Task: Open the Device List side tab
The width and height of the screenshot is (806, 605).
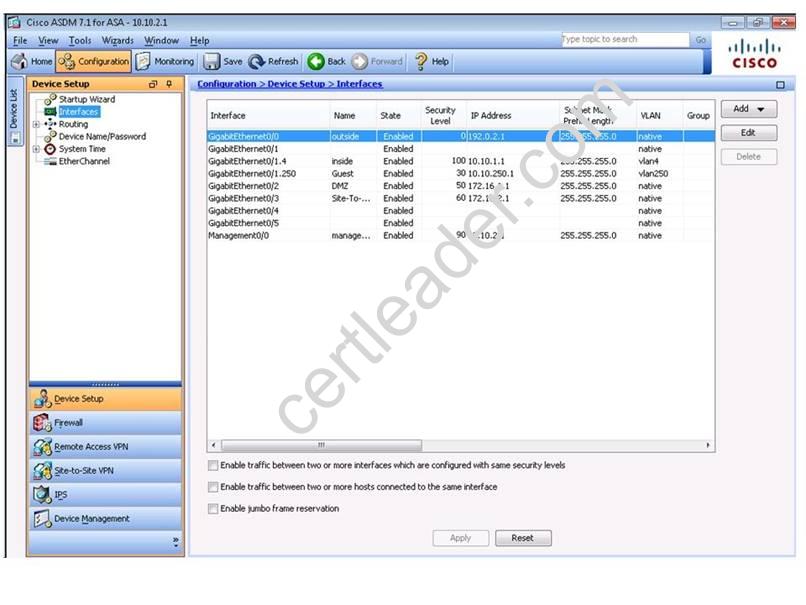Action: pos(14,110)
